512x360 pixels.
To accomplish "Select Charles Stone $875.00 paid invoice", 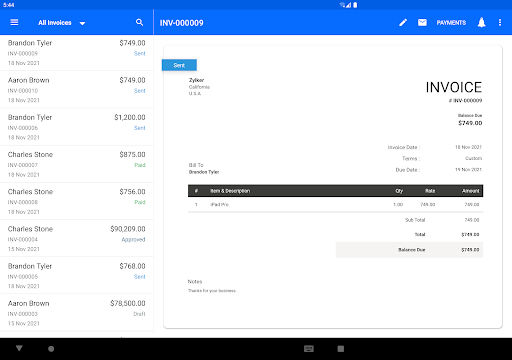I will (x=77, y=164).
